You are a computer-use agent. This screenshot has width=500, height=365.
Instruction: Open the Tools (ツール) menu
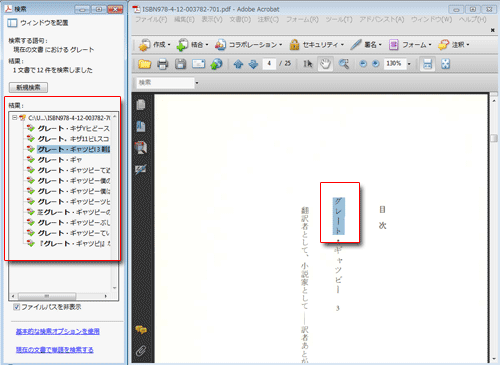click(x=338, y=19)
